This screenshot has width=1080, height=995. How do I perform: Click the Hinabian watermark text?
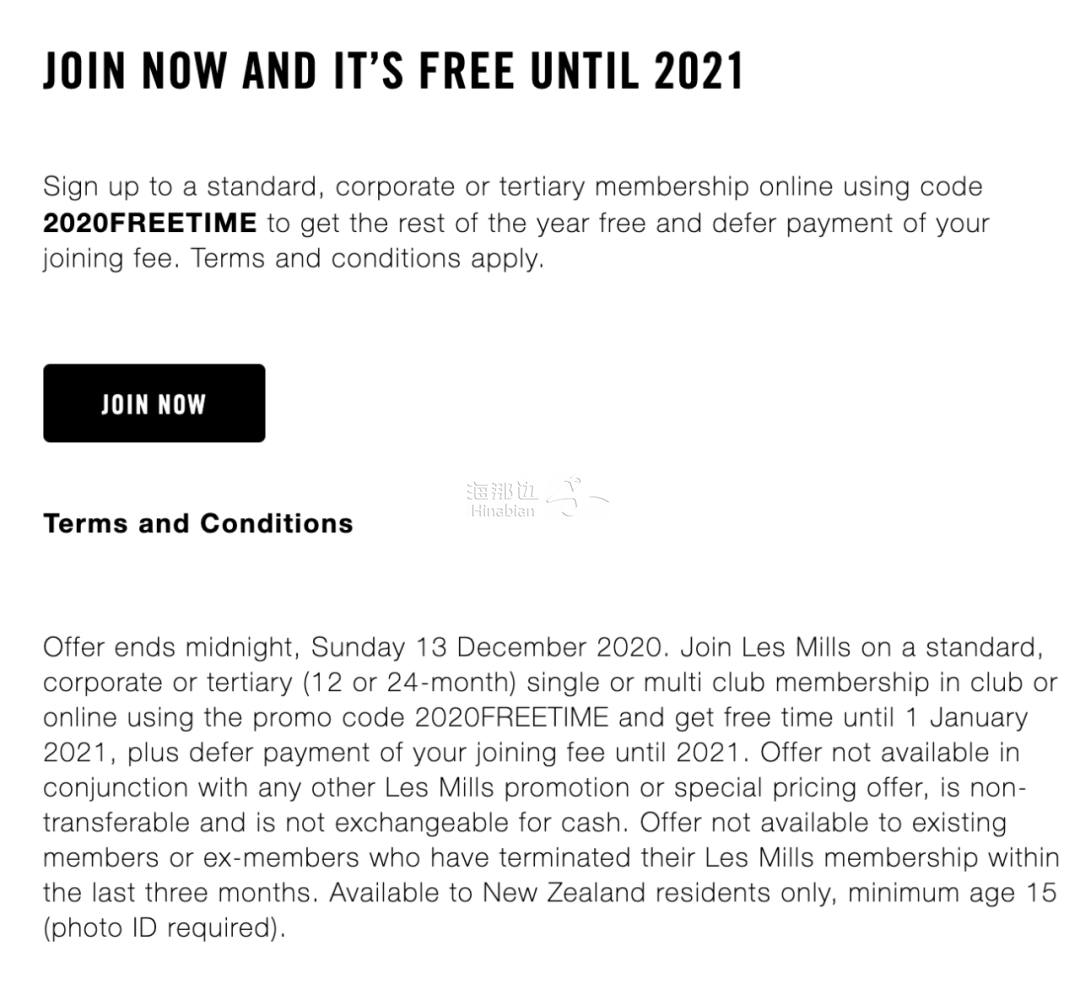(503, 511)
